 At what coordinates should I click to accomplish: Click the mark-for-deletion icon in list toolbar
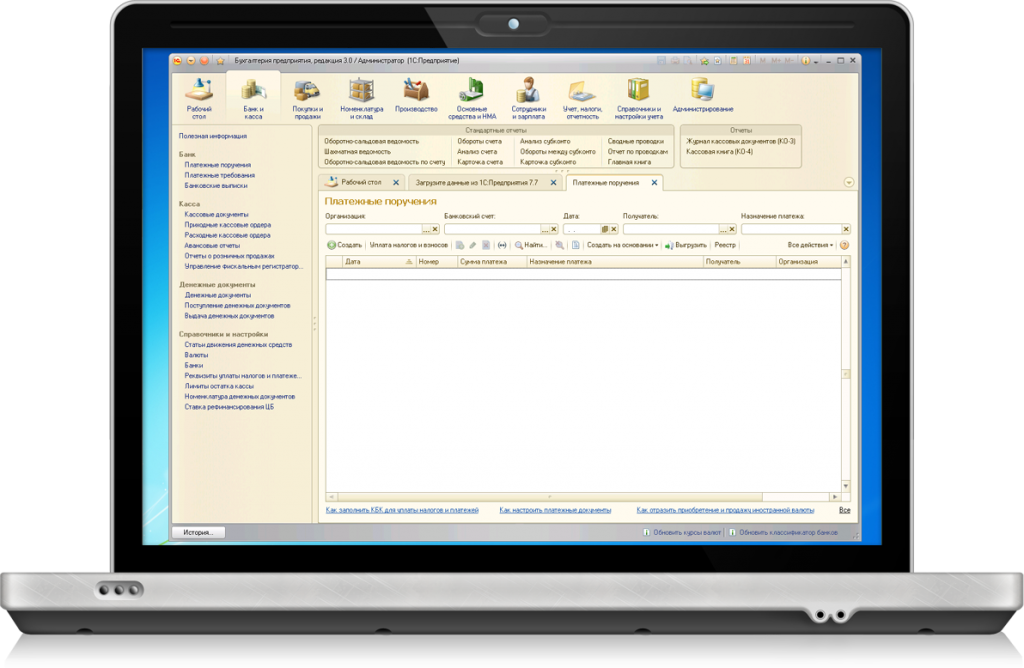pyautogui.click(x=486, y=246)
